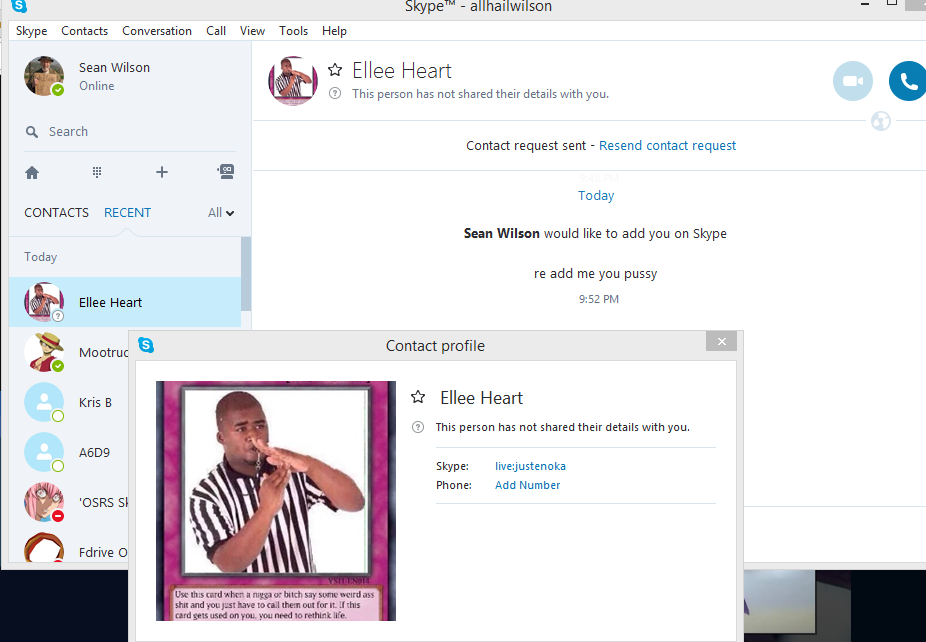This screenshot has width=926, height=642.
Task: Click the plus icon to add contact
Action: [162, 172]
